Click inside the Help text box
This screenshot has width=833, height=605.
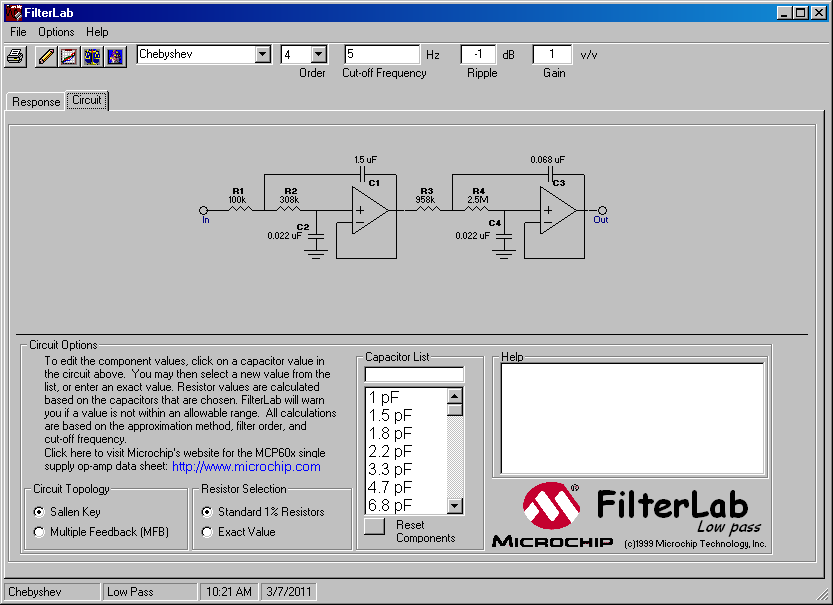click(x=632, y=419)
